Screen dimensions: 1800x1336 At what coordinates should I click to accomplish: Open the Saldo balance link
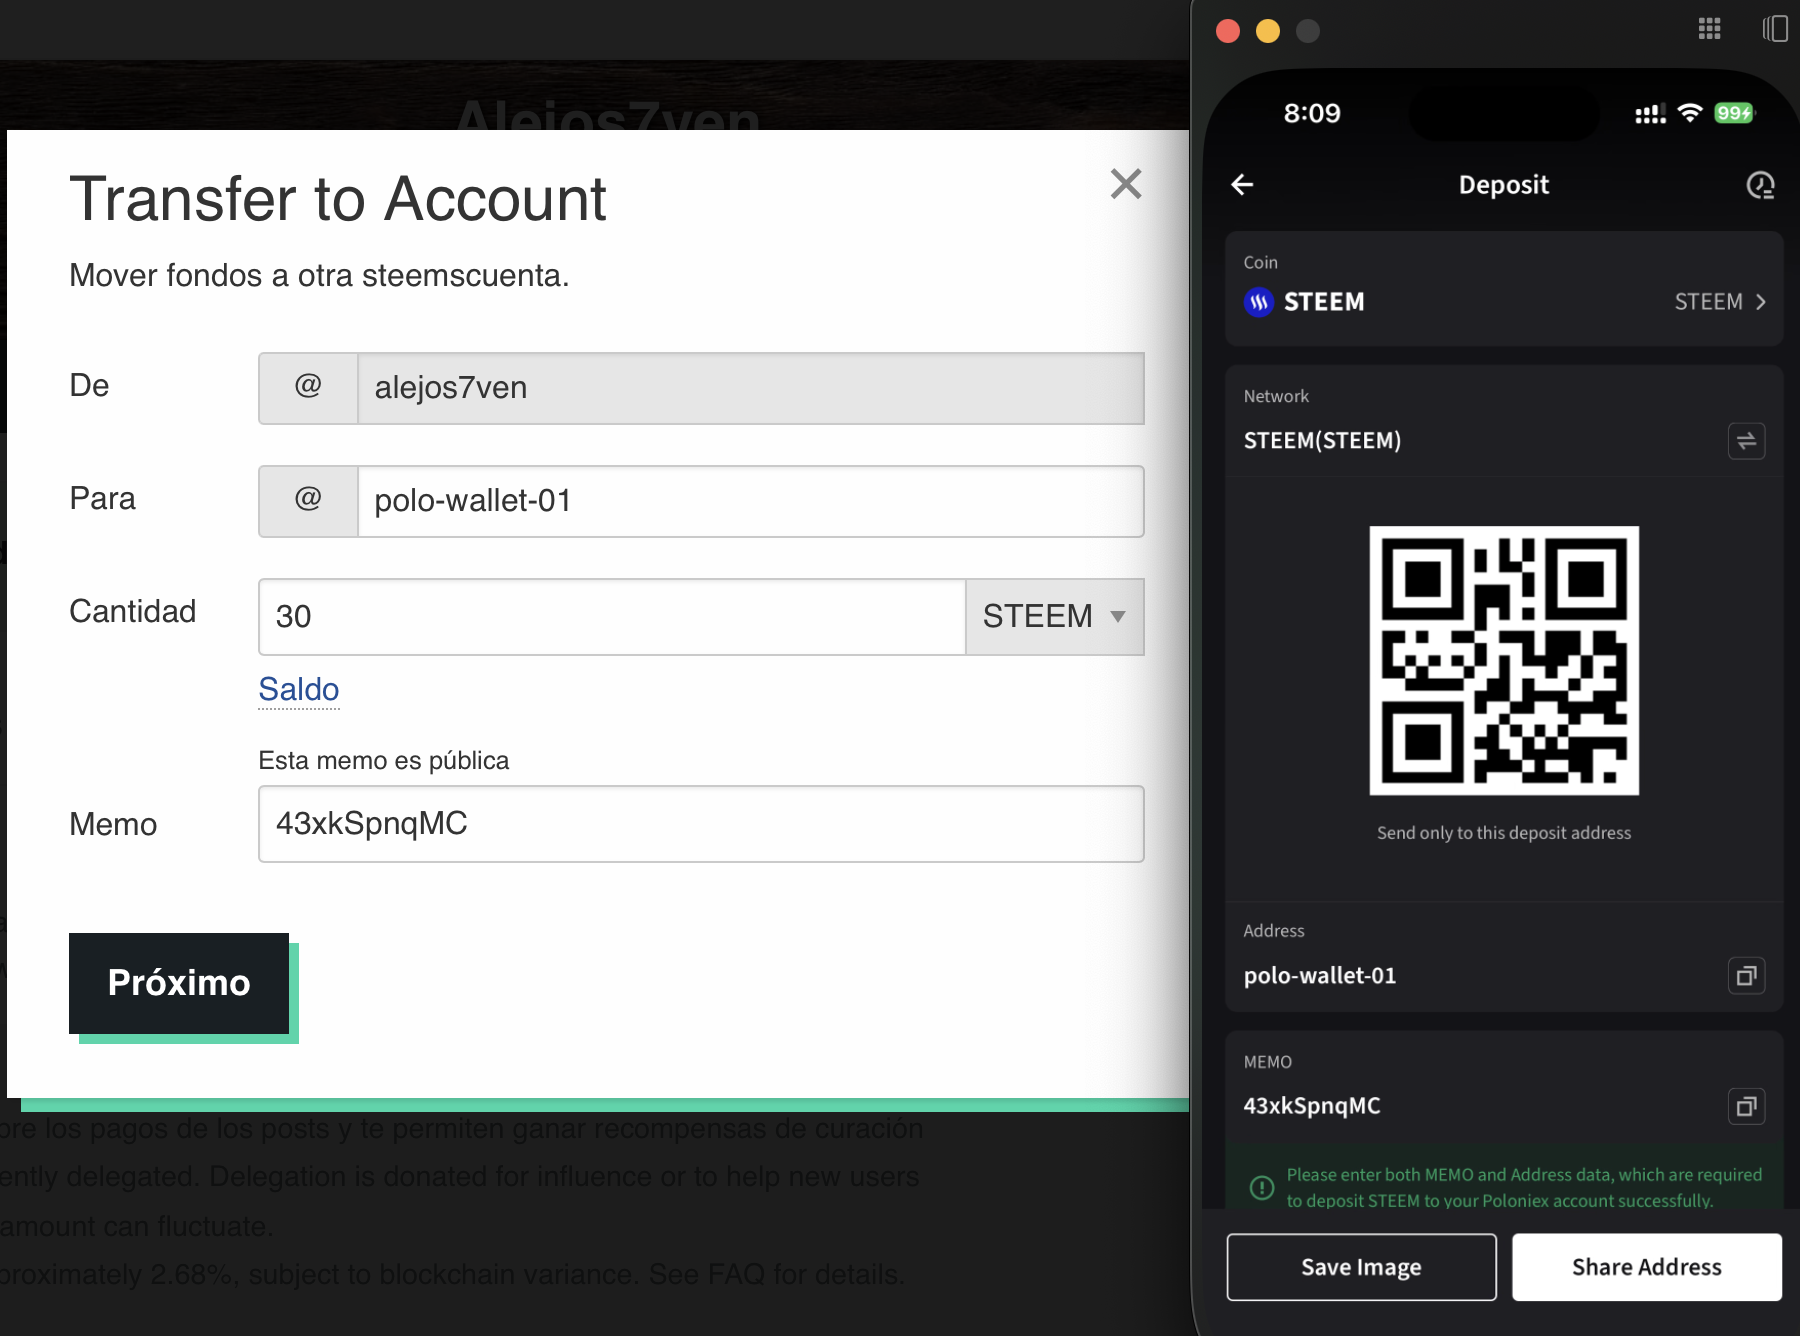[299, 689]
